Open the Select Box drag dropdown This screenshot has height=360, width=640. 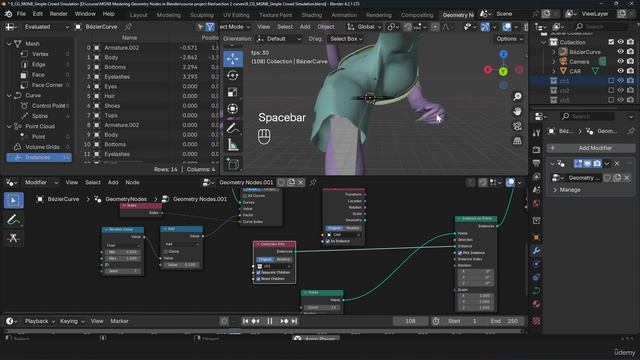[346, 39]
